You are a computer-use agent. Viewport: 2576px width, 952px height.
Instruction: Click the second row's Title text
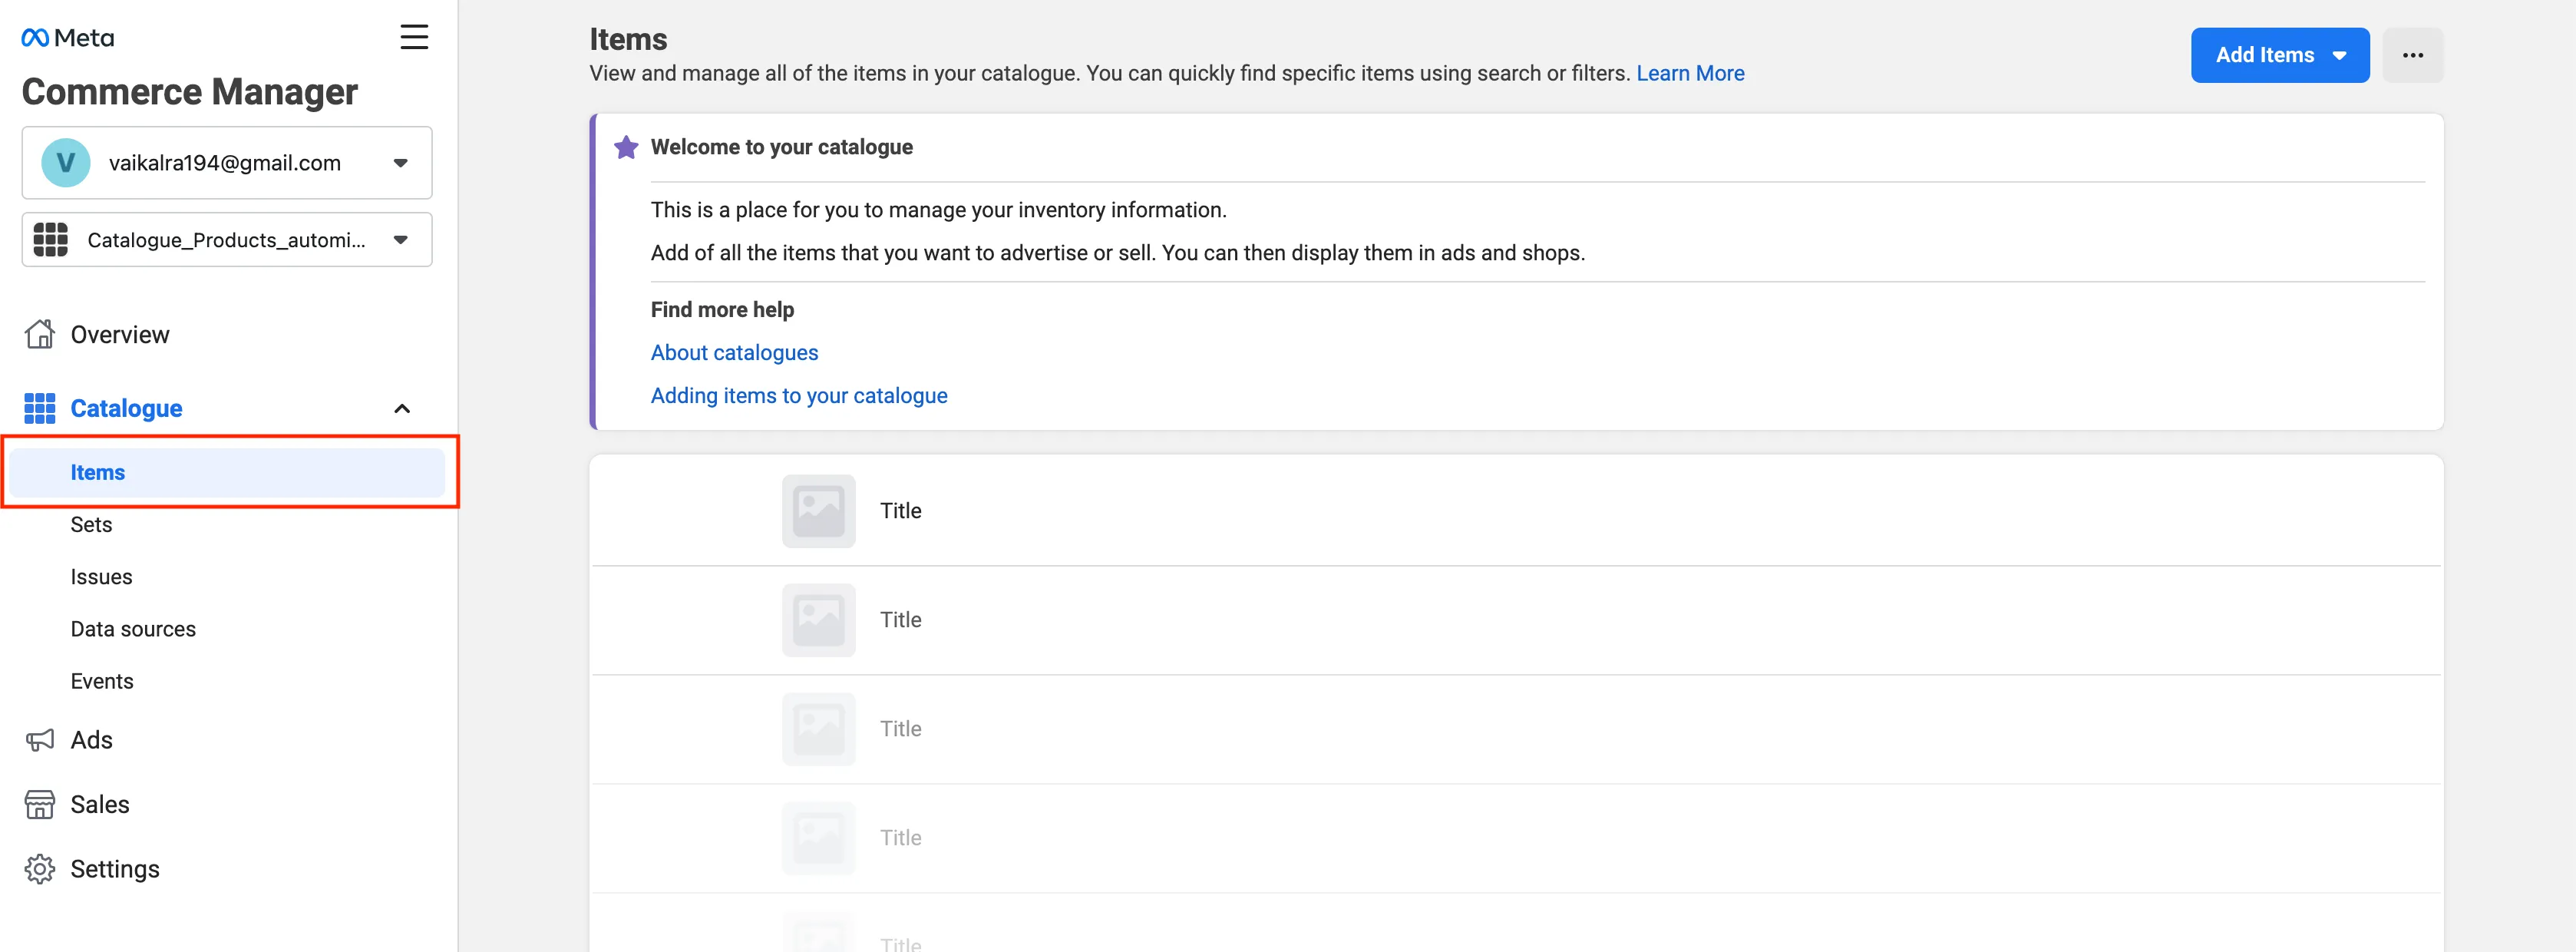click(x=901, y=620)
